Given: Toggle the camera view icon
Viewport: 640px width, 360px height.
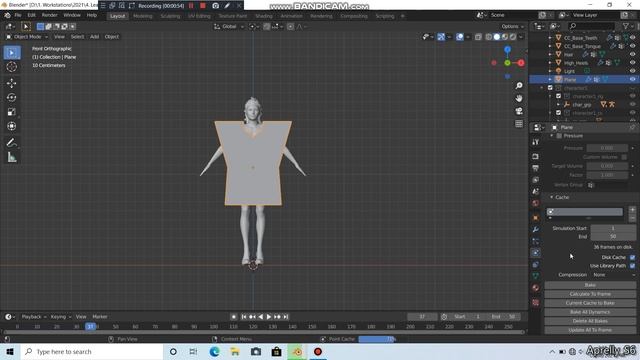Looking at the screenshot, I should coord(519,111).
